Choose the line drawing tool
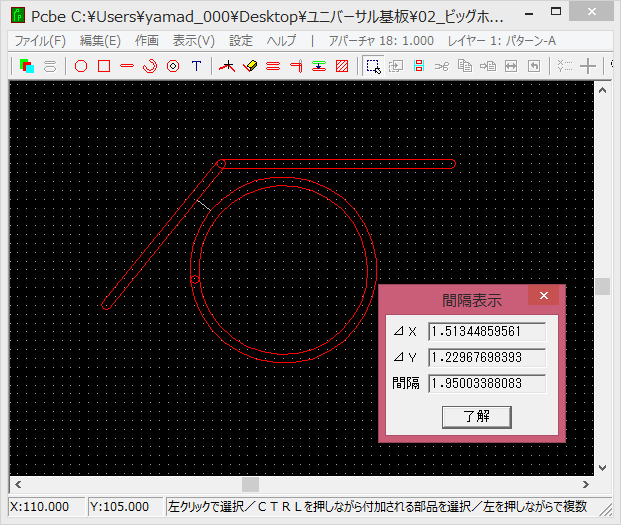This screenshot has width=621, height=525. [x=127, y=66]
